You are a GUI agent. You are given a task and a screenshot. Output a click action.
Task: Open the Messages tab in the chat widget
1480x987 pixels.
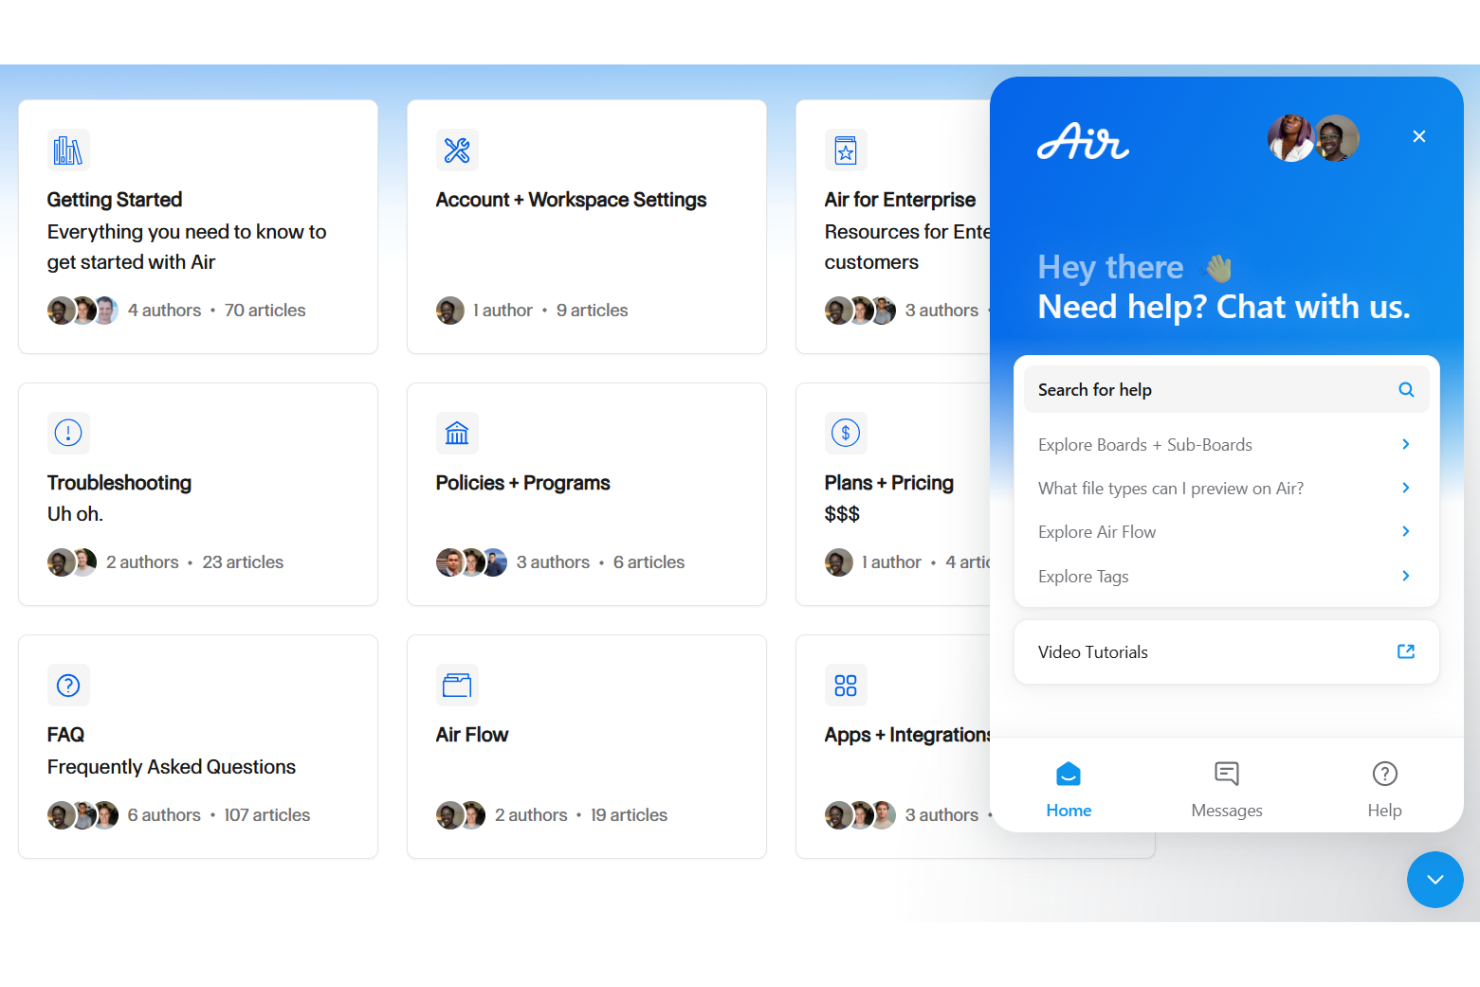(x=1226, y=787)
